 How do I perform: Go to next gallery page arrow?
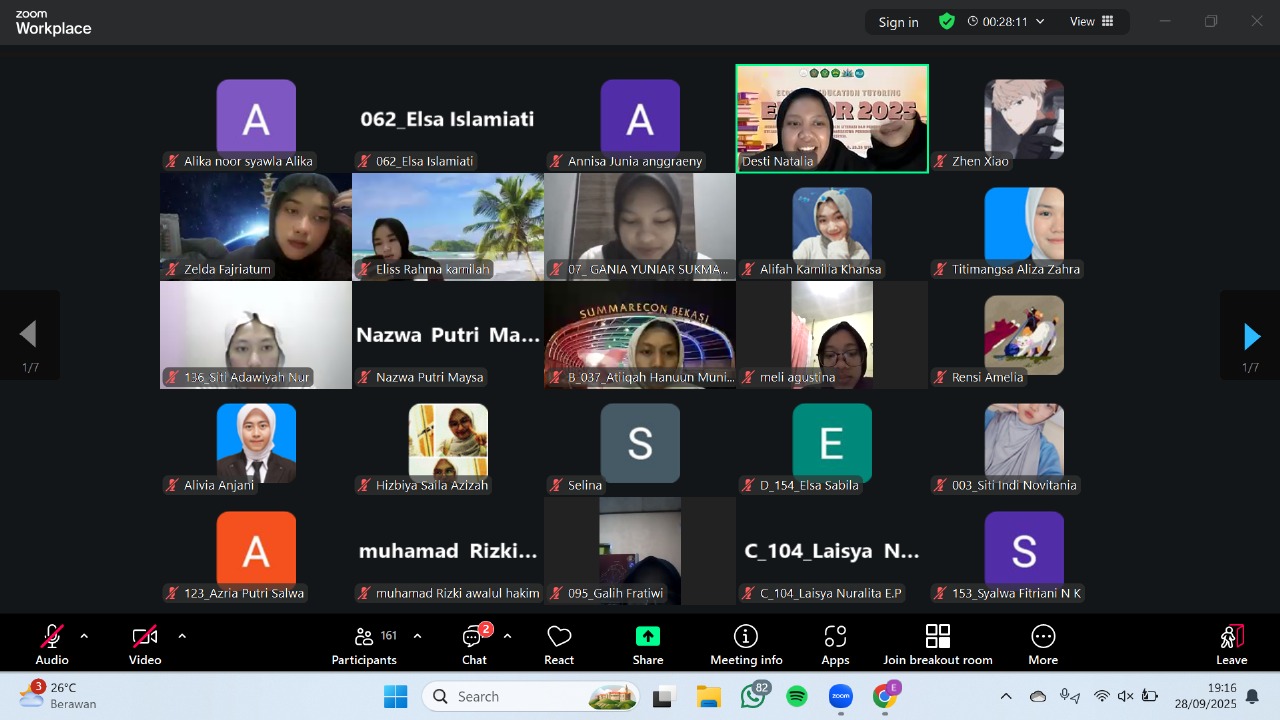[1250, 336]
